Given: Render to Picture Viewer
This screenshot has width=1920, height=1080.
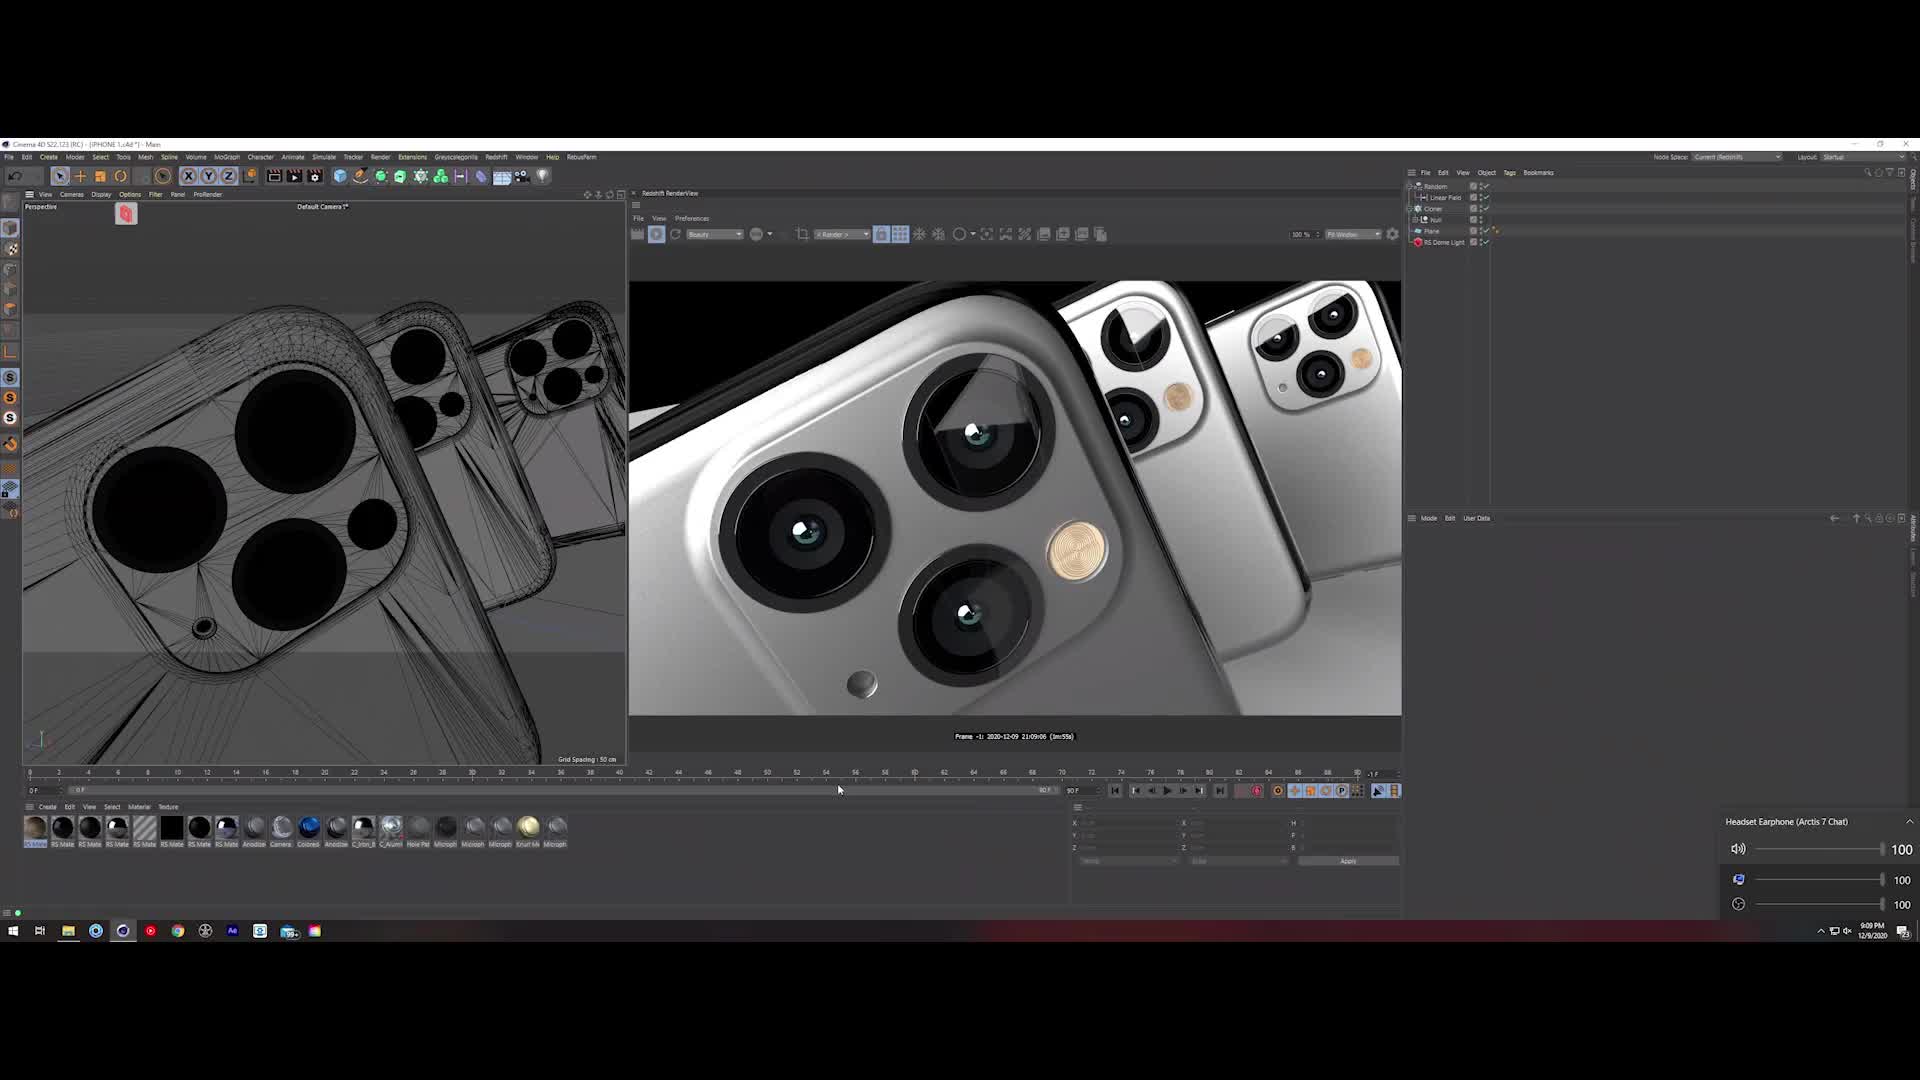Looking at the screenshot, I should 294,176.
